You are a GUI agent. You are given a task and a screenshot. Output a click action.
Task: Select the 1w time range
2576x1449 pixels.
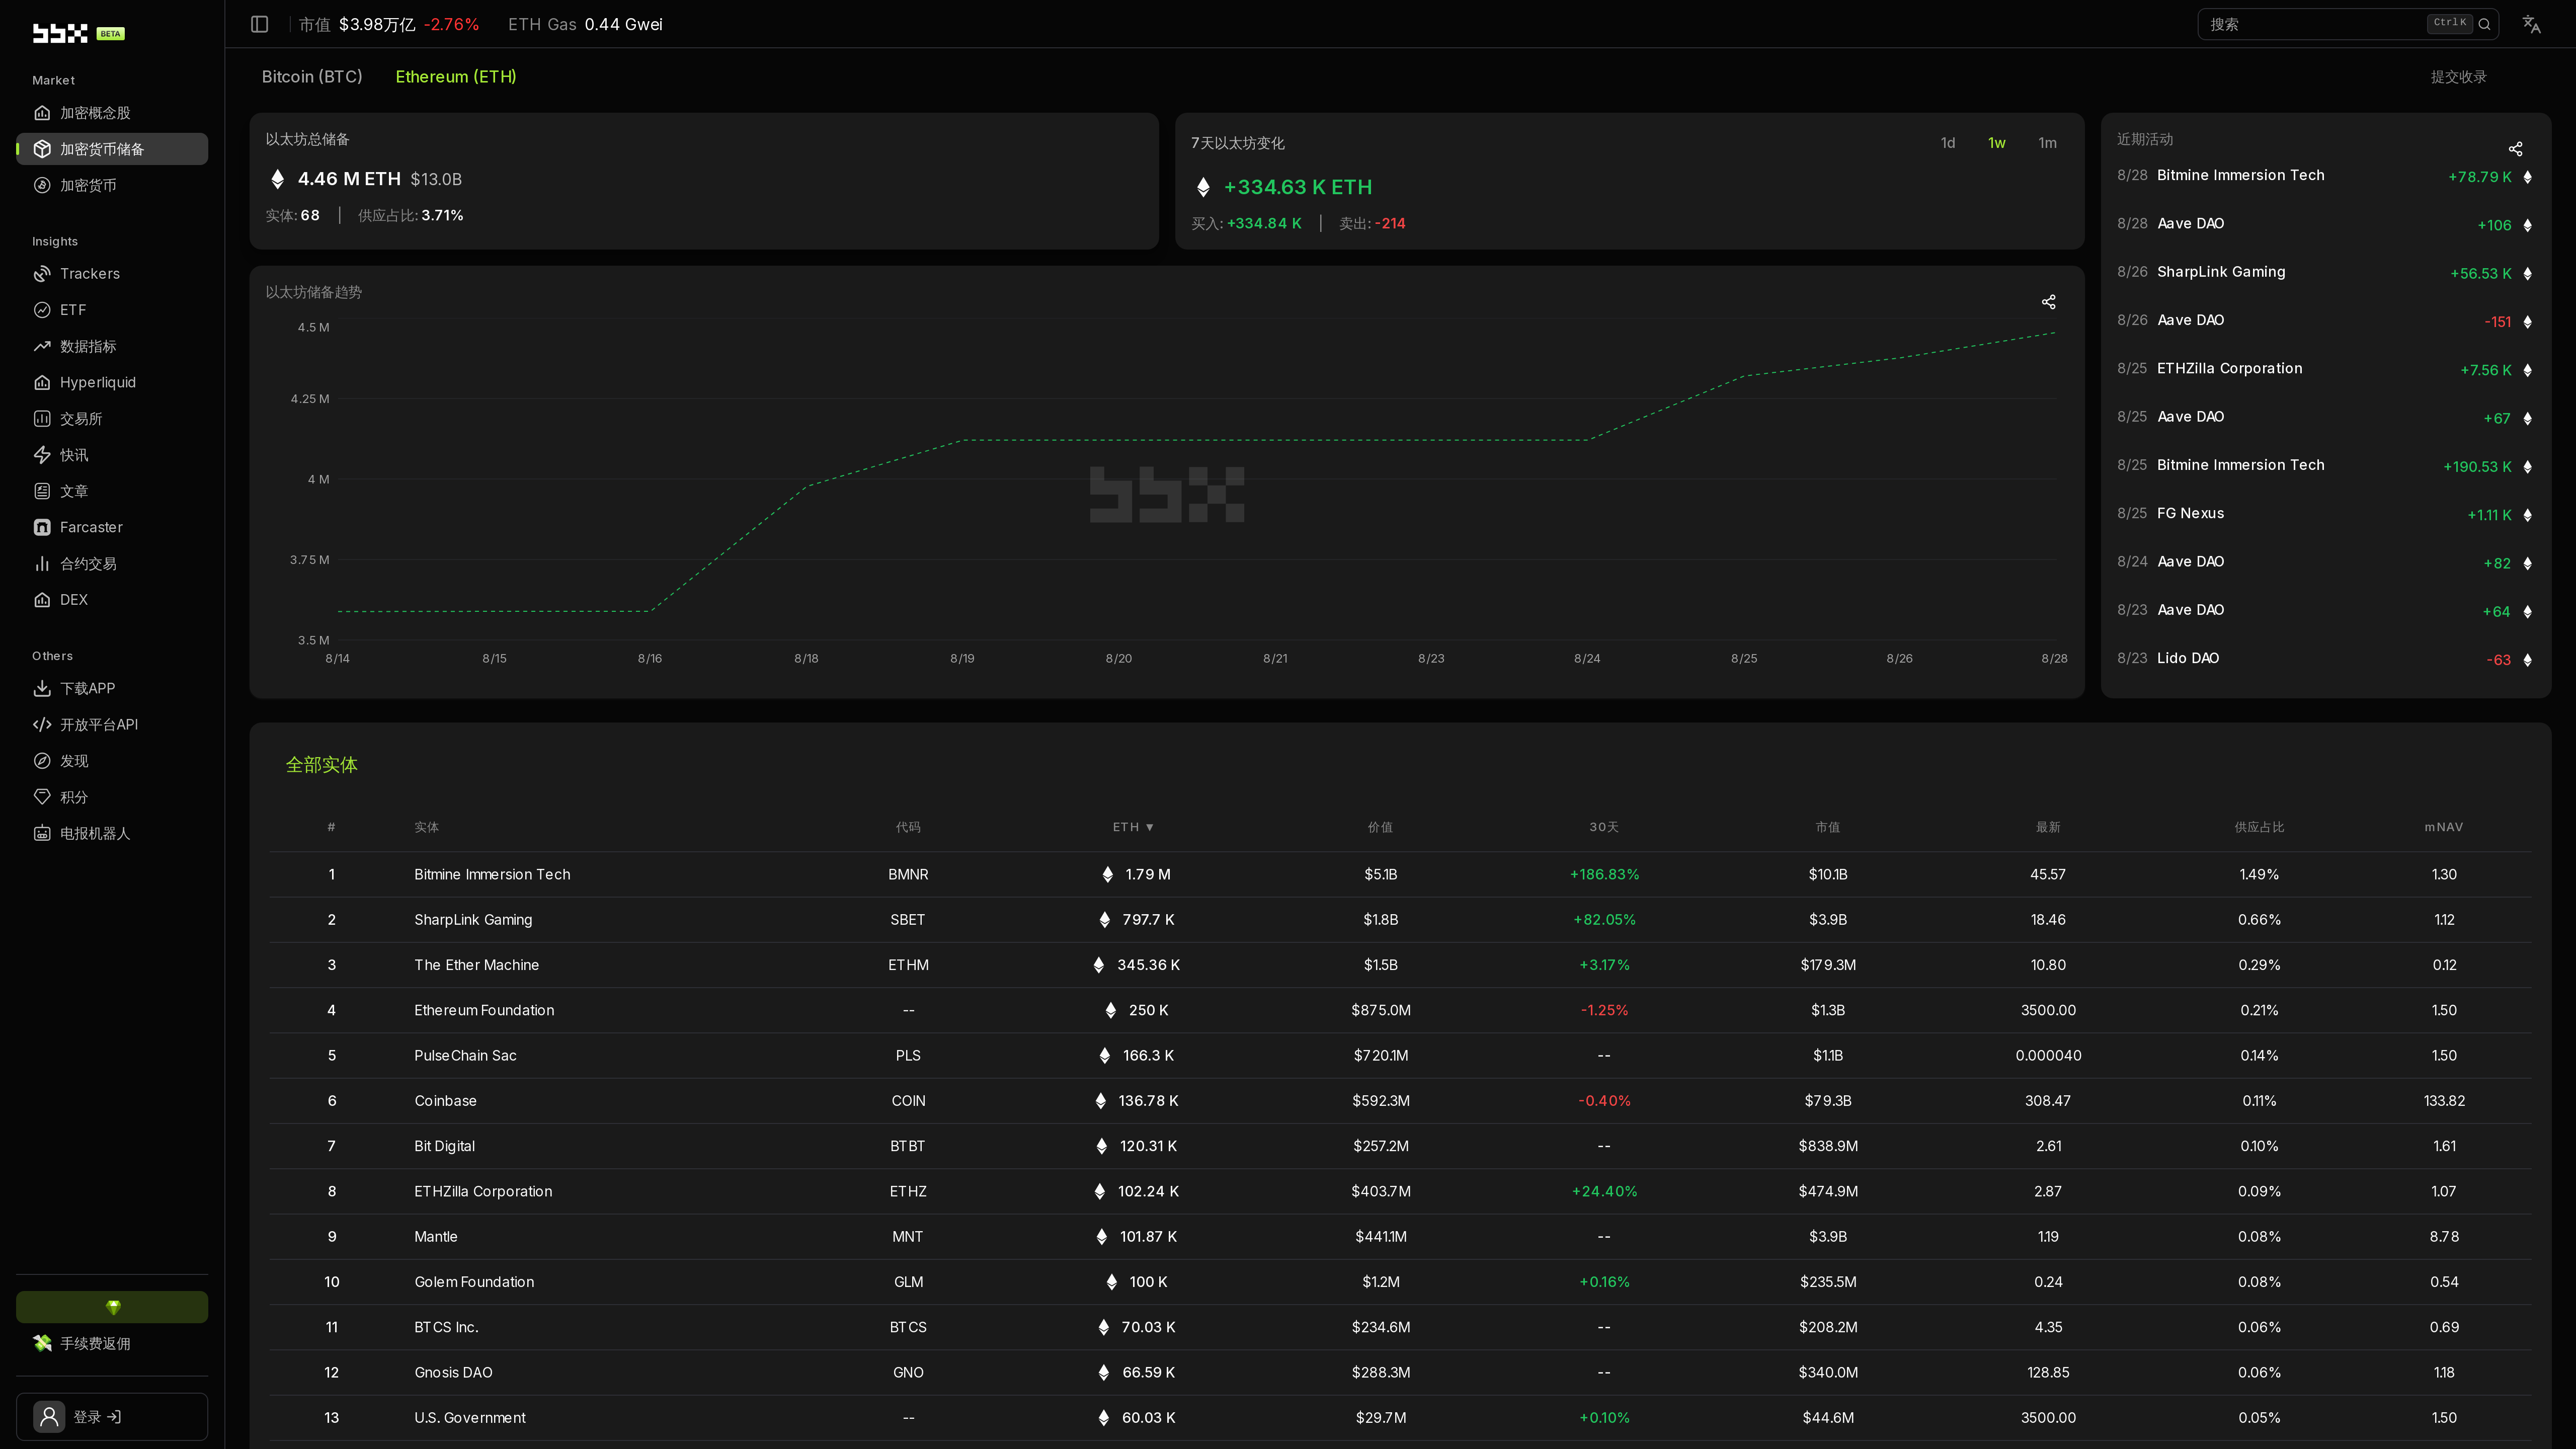pyautogui.click(x=1997, y=143)
